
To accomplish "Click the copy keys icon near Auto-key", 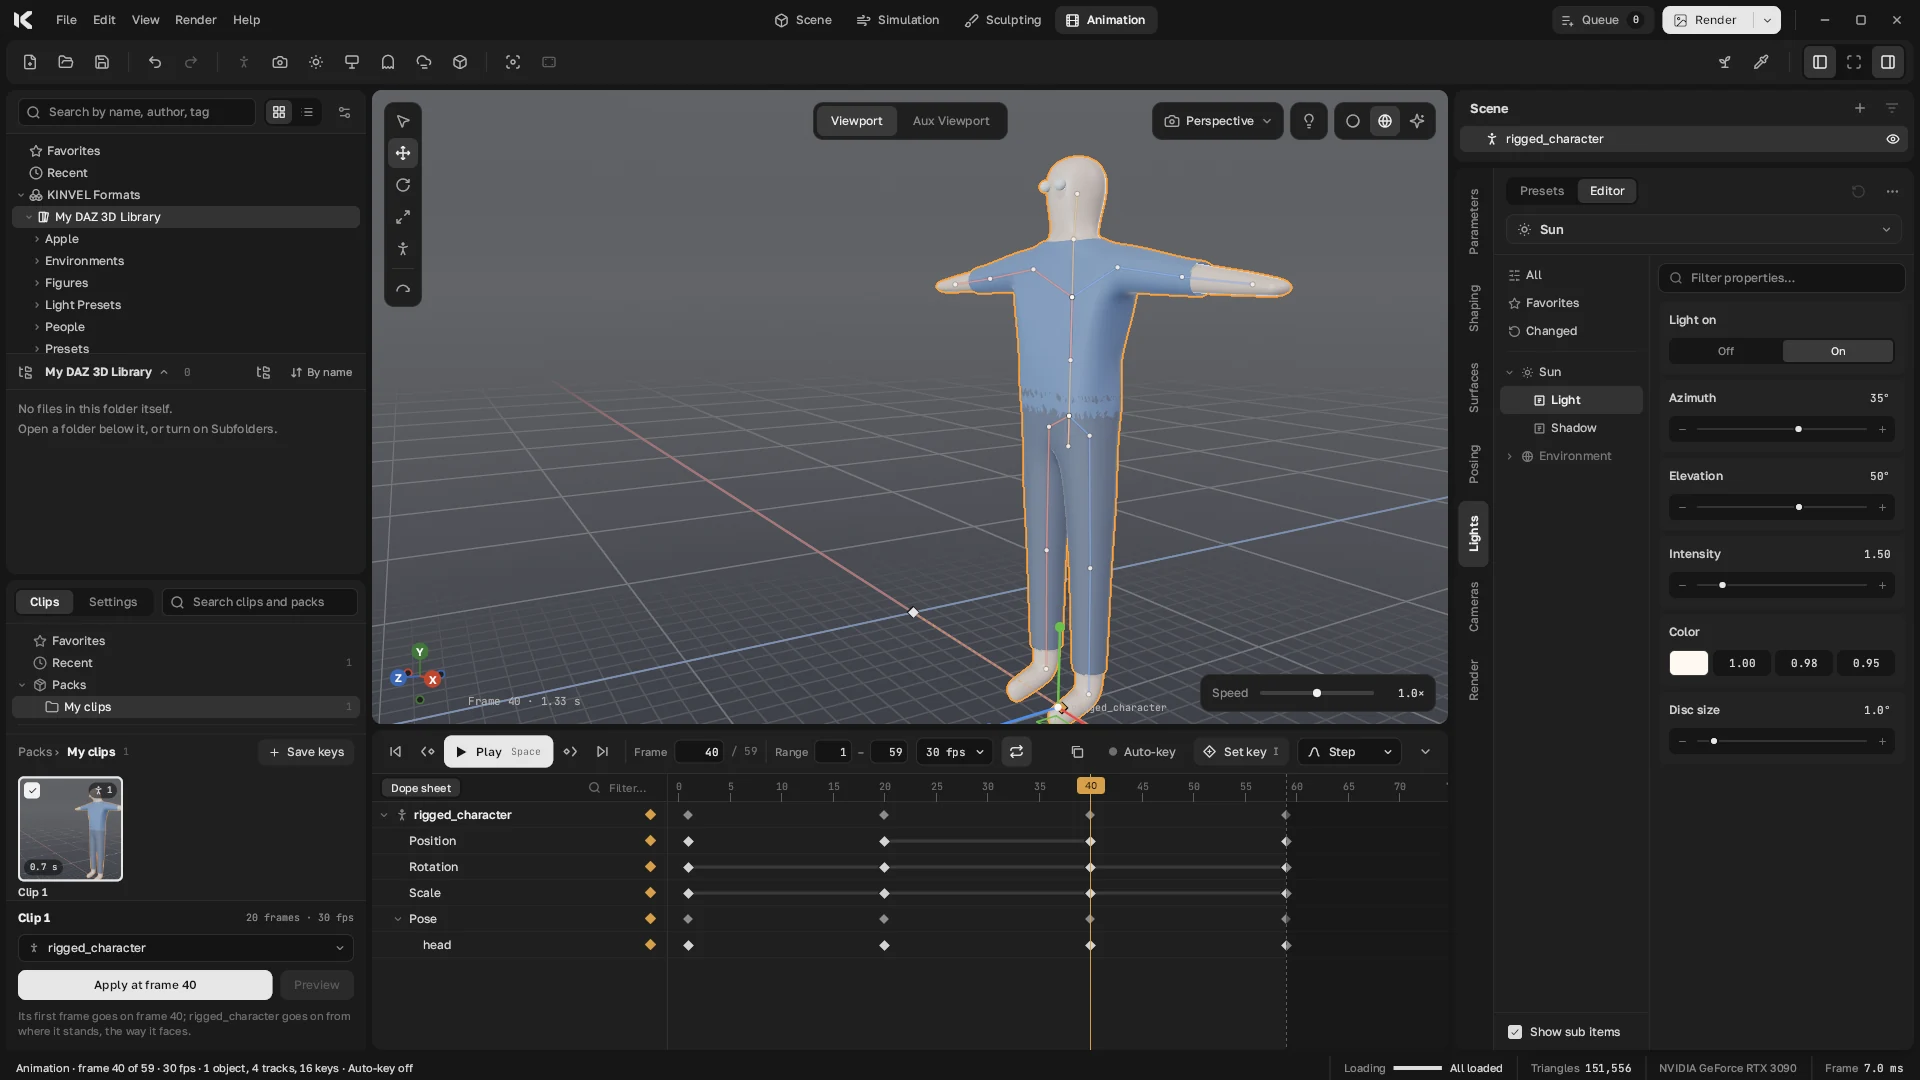I will pyautogui.click(x=1077, y=752).
